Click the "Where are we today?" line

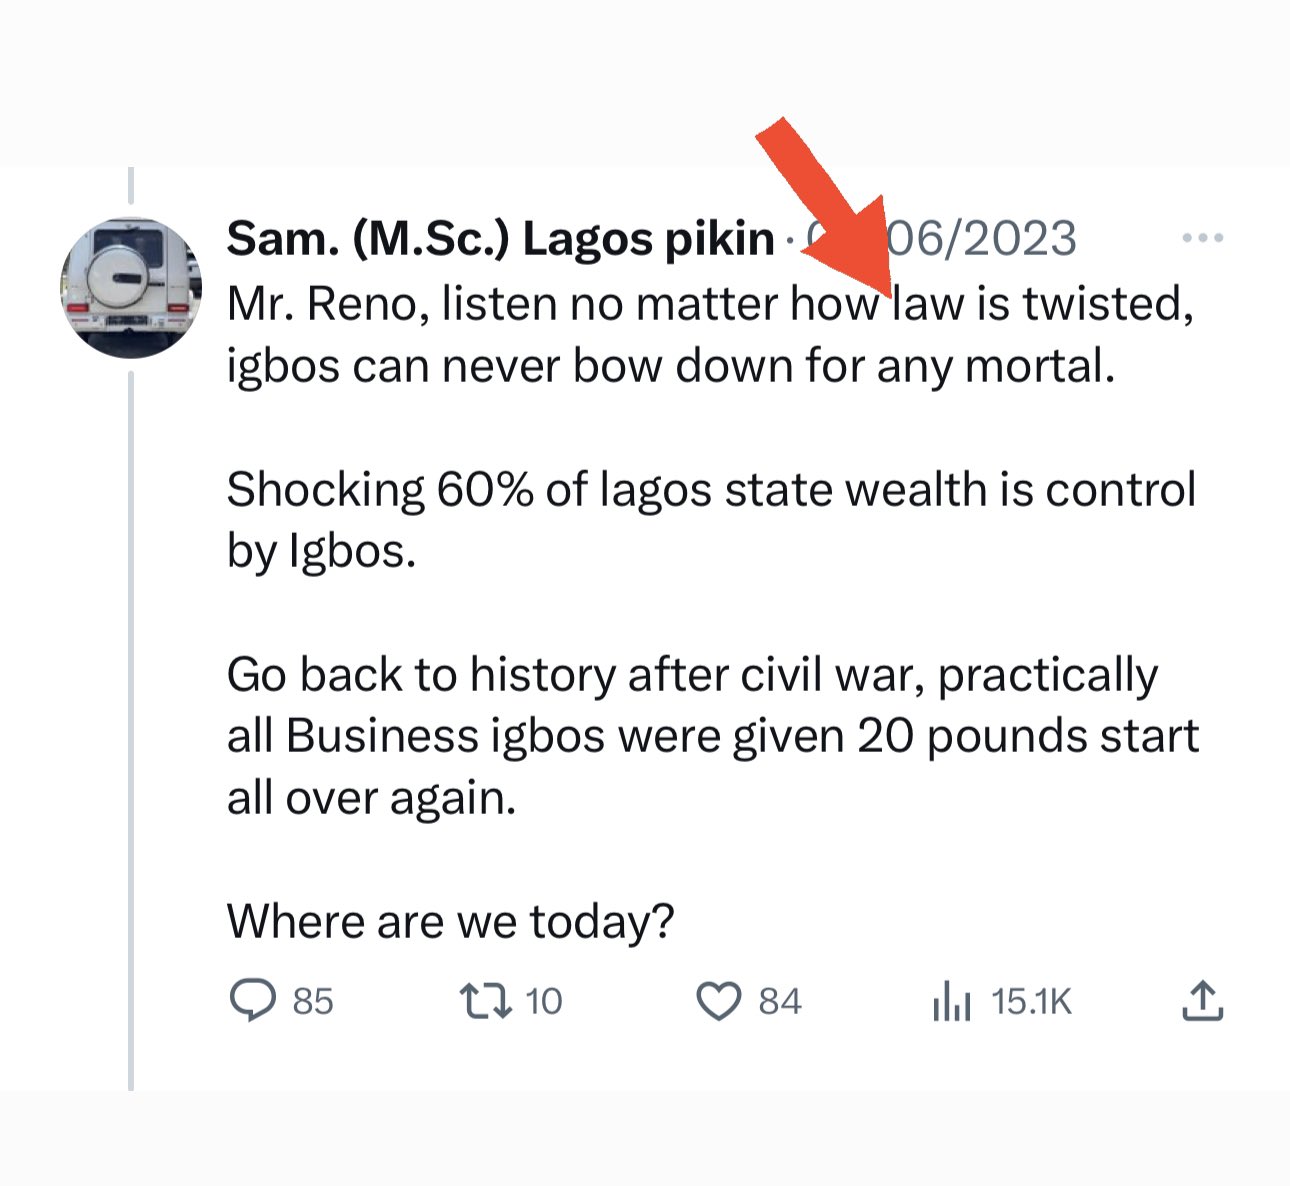click(450, 921)
